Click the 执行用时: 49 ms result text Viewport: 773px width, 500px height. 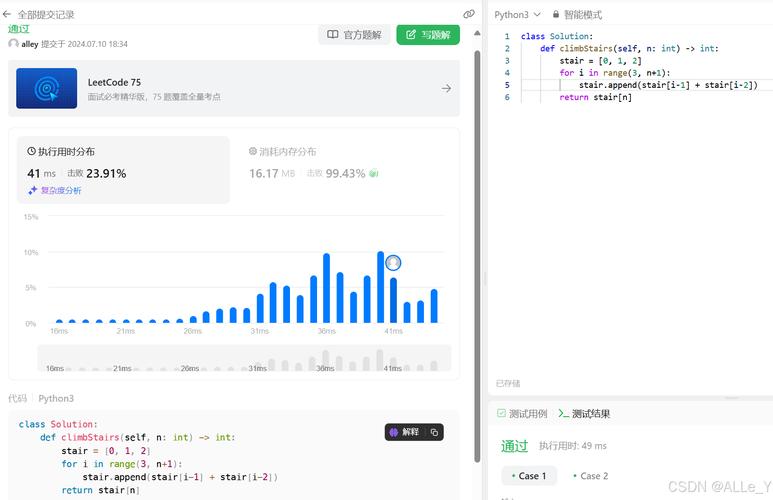pyautogui.click(x=572, y=446)
